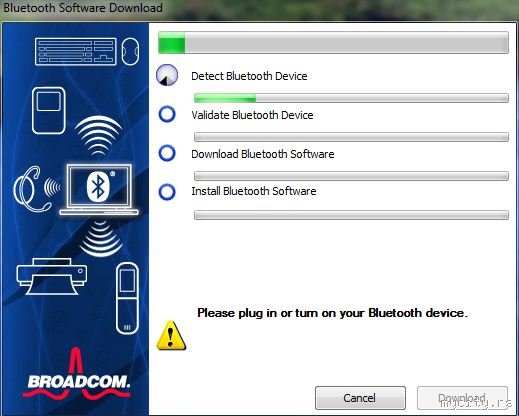This screenshot has width=519, height=416.
Task: Click the PDA handheld device icon
Action: coord(49,111)
